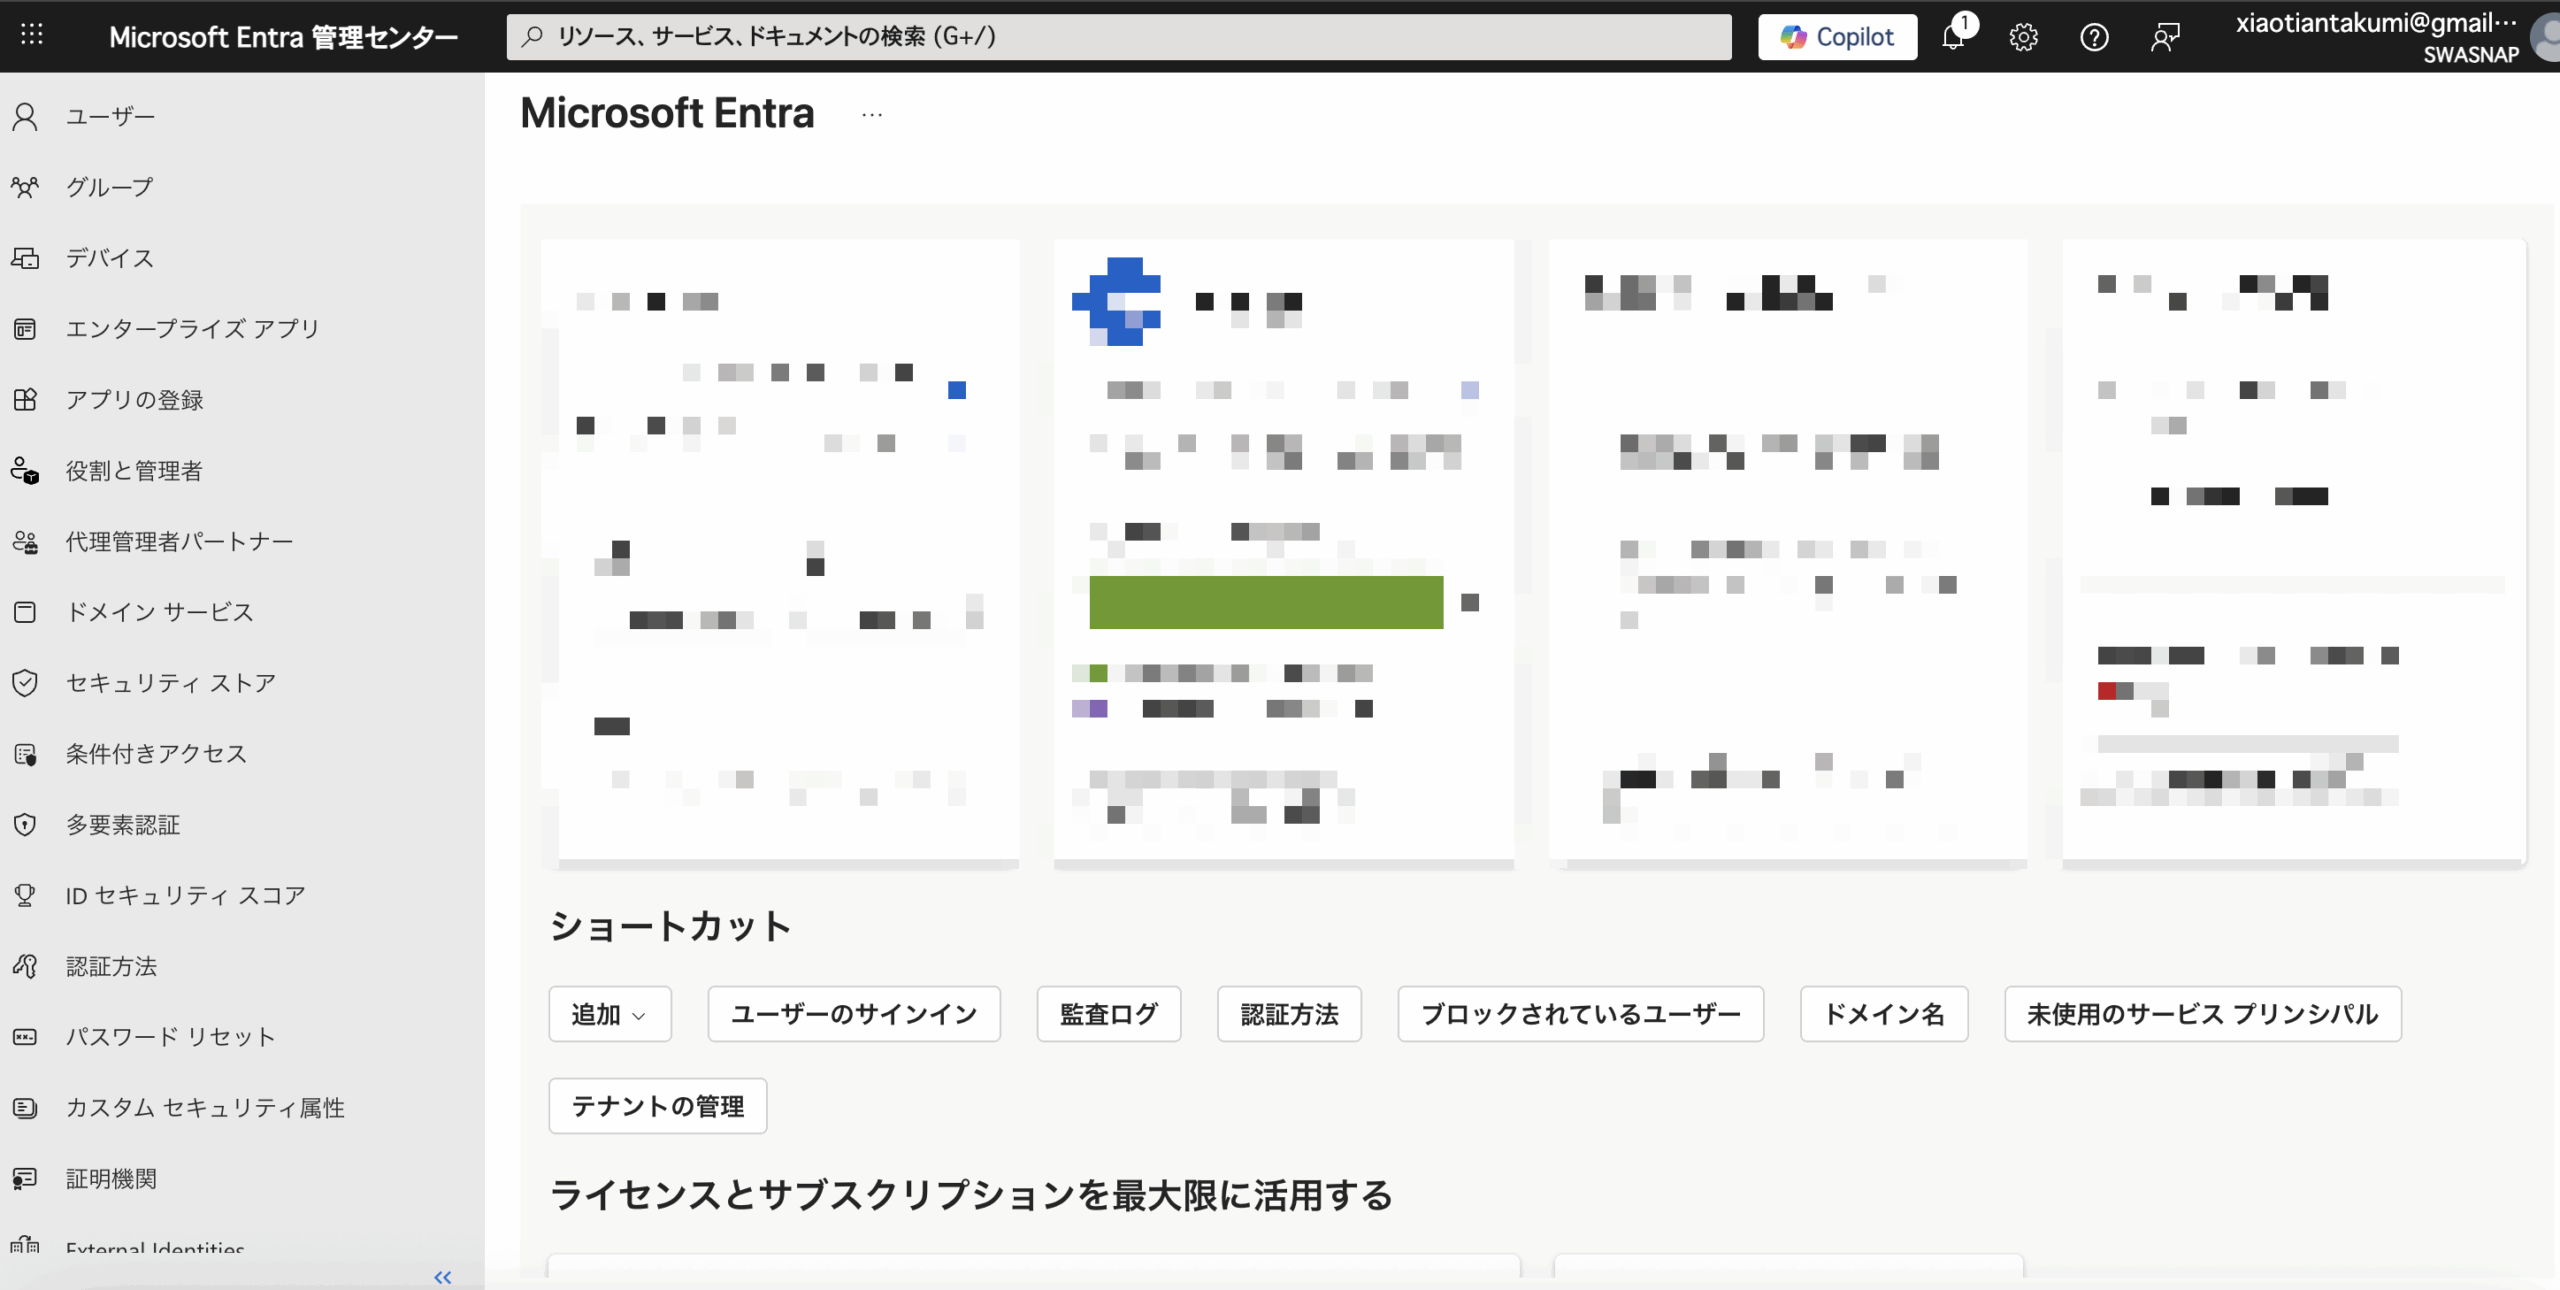Click the Copilot button
This screenshot has width=2560, height=1290.
coord(1837,37)
